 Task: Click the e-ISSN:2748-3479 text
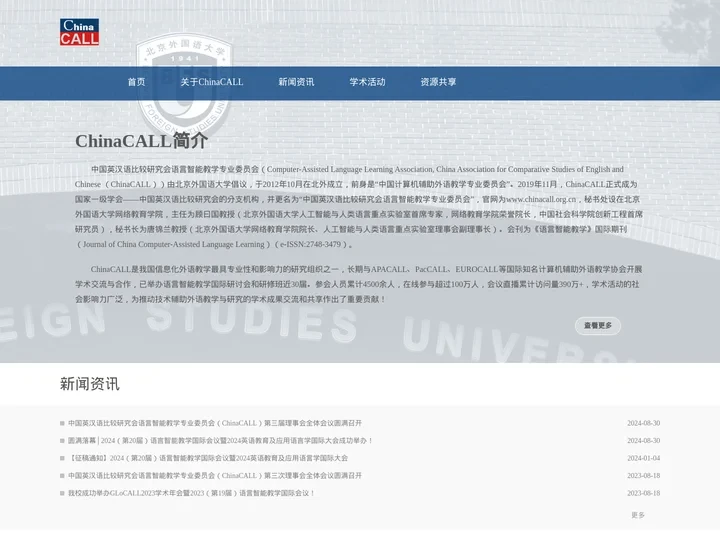pos(310,244)
